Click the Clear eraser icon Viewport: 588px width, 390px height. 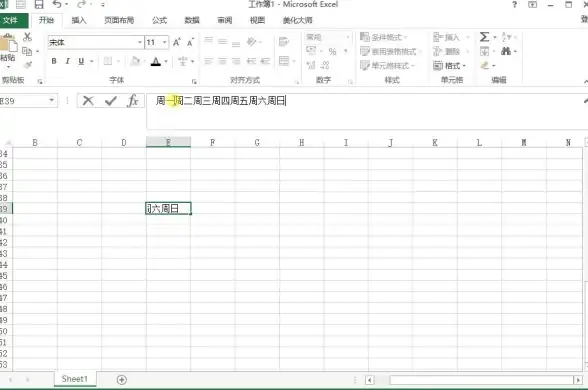pos(485,65)
